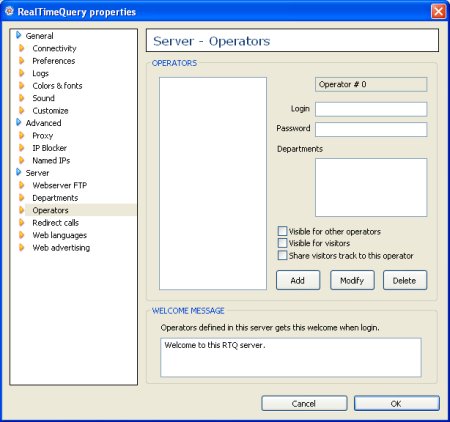Click the orange arrow icon next to Web advertising

22,247
